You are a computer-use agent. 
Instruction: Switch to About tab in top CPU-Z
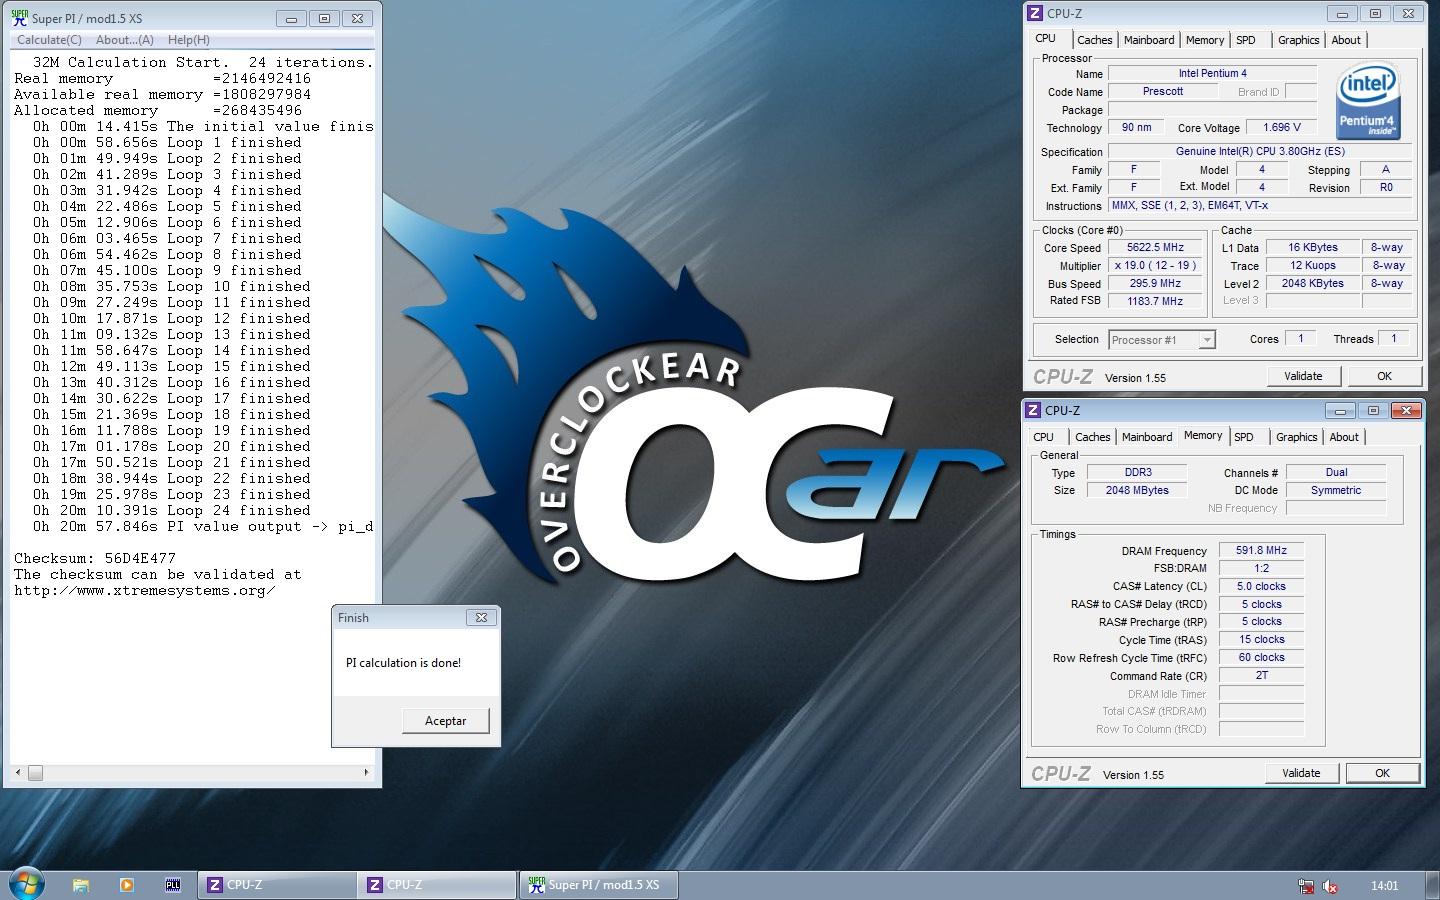(1346, 40)
